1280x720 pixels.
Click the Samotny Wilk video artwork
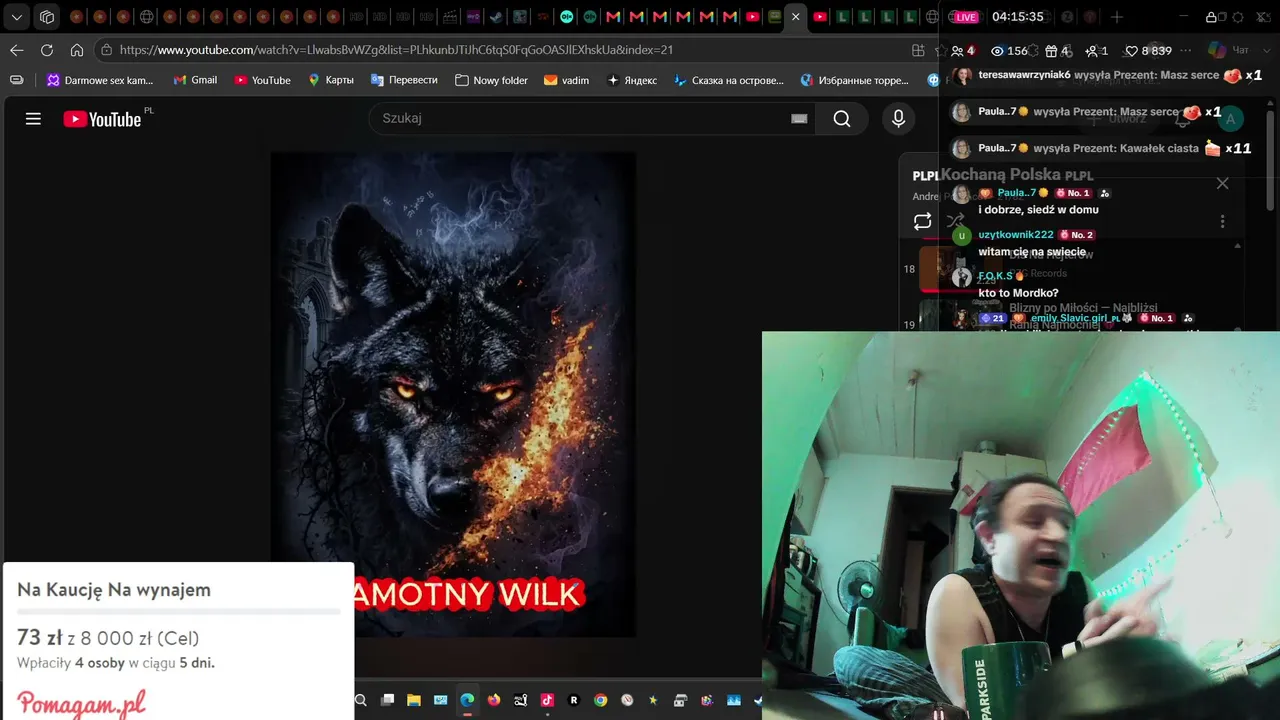click(x=453, y=394)
